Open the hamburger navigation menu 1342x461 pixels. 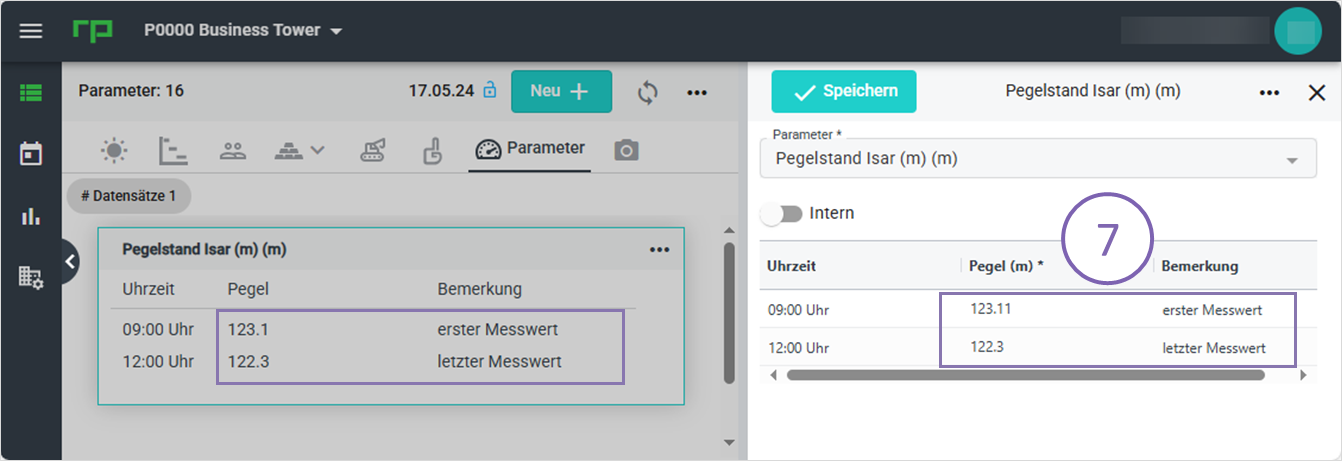point(31,30)
